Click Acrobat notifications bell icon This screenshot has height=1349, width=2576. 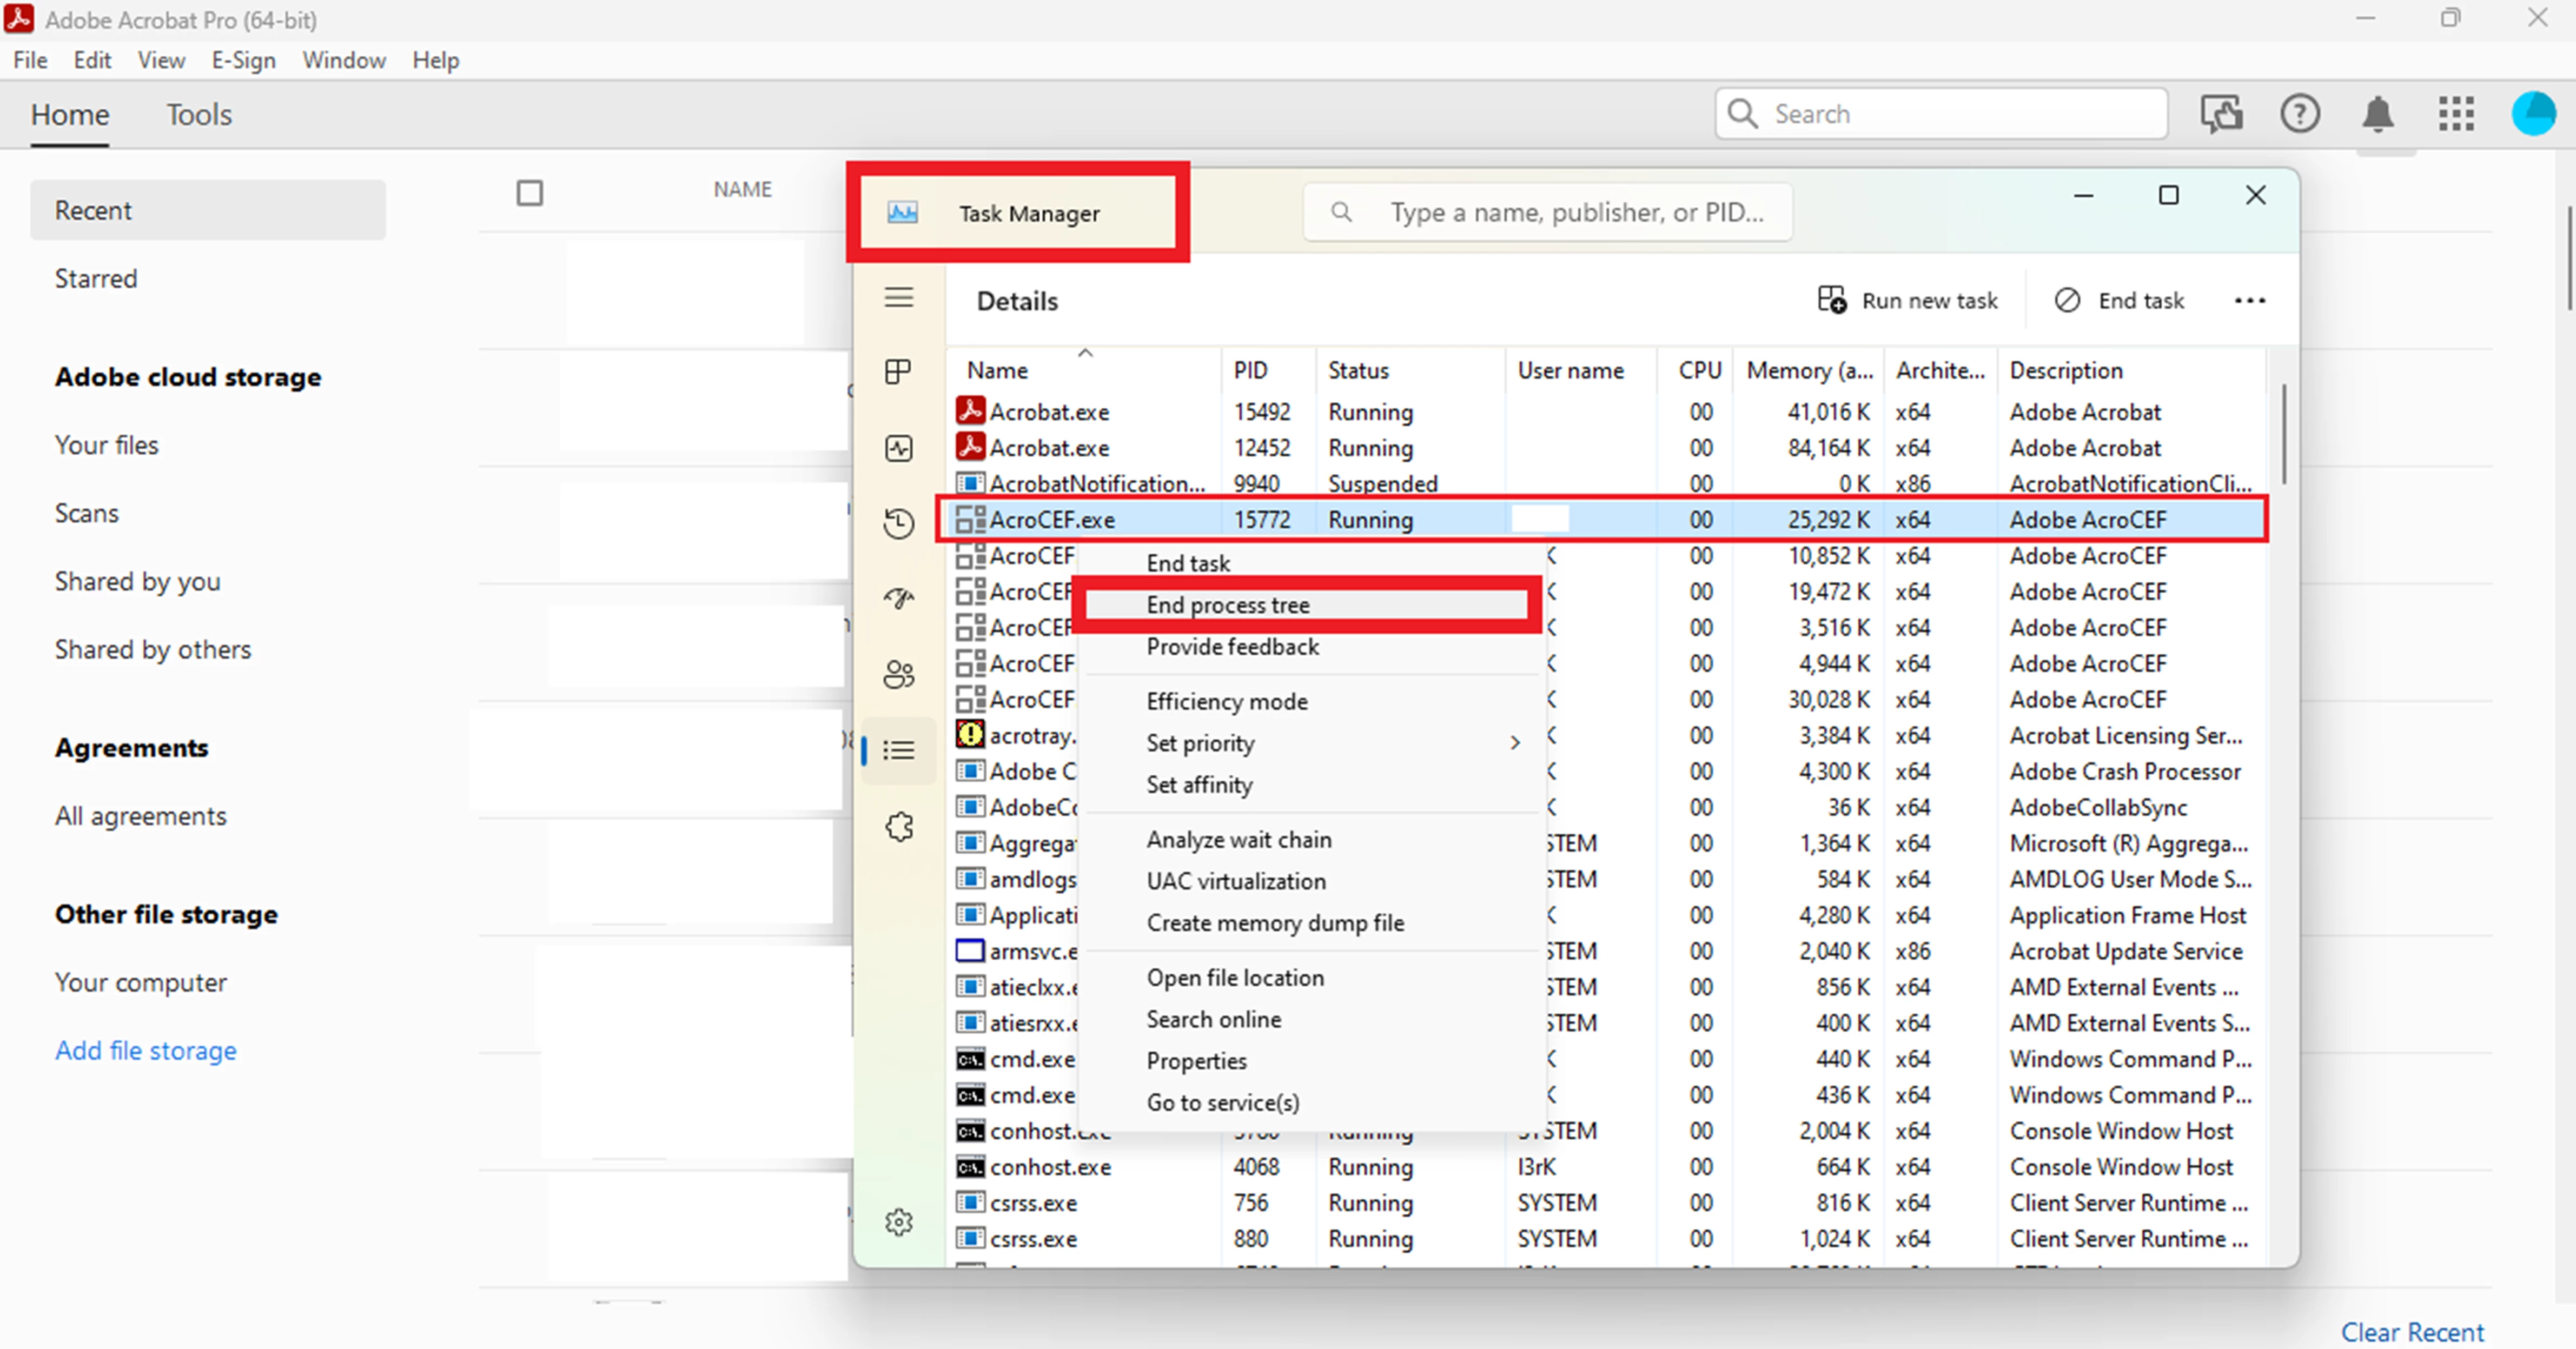(x=2377, y=114)
